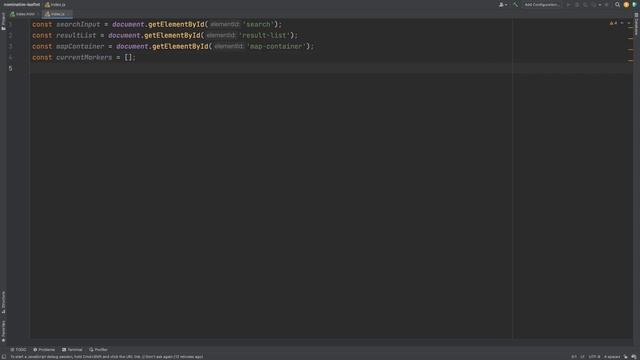
Task: Click the index.js breadcrumb in navigation bar
Action: 55,5
